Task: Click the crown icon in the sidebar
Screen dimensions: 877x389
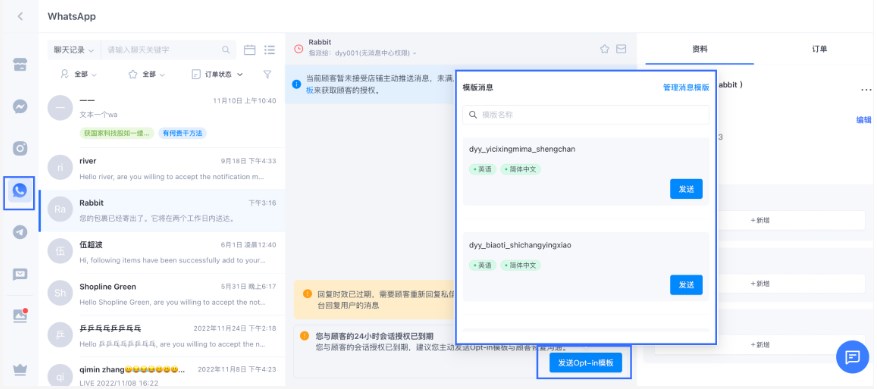Action: pos(20,369)
